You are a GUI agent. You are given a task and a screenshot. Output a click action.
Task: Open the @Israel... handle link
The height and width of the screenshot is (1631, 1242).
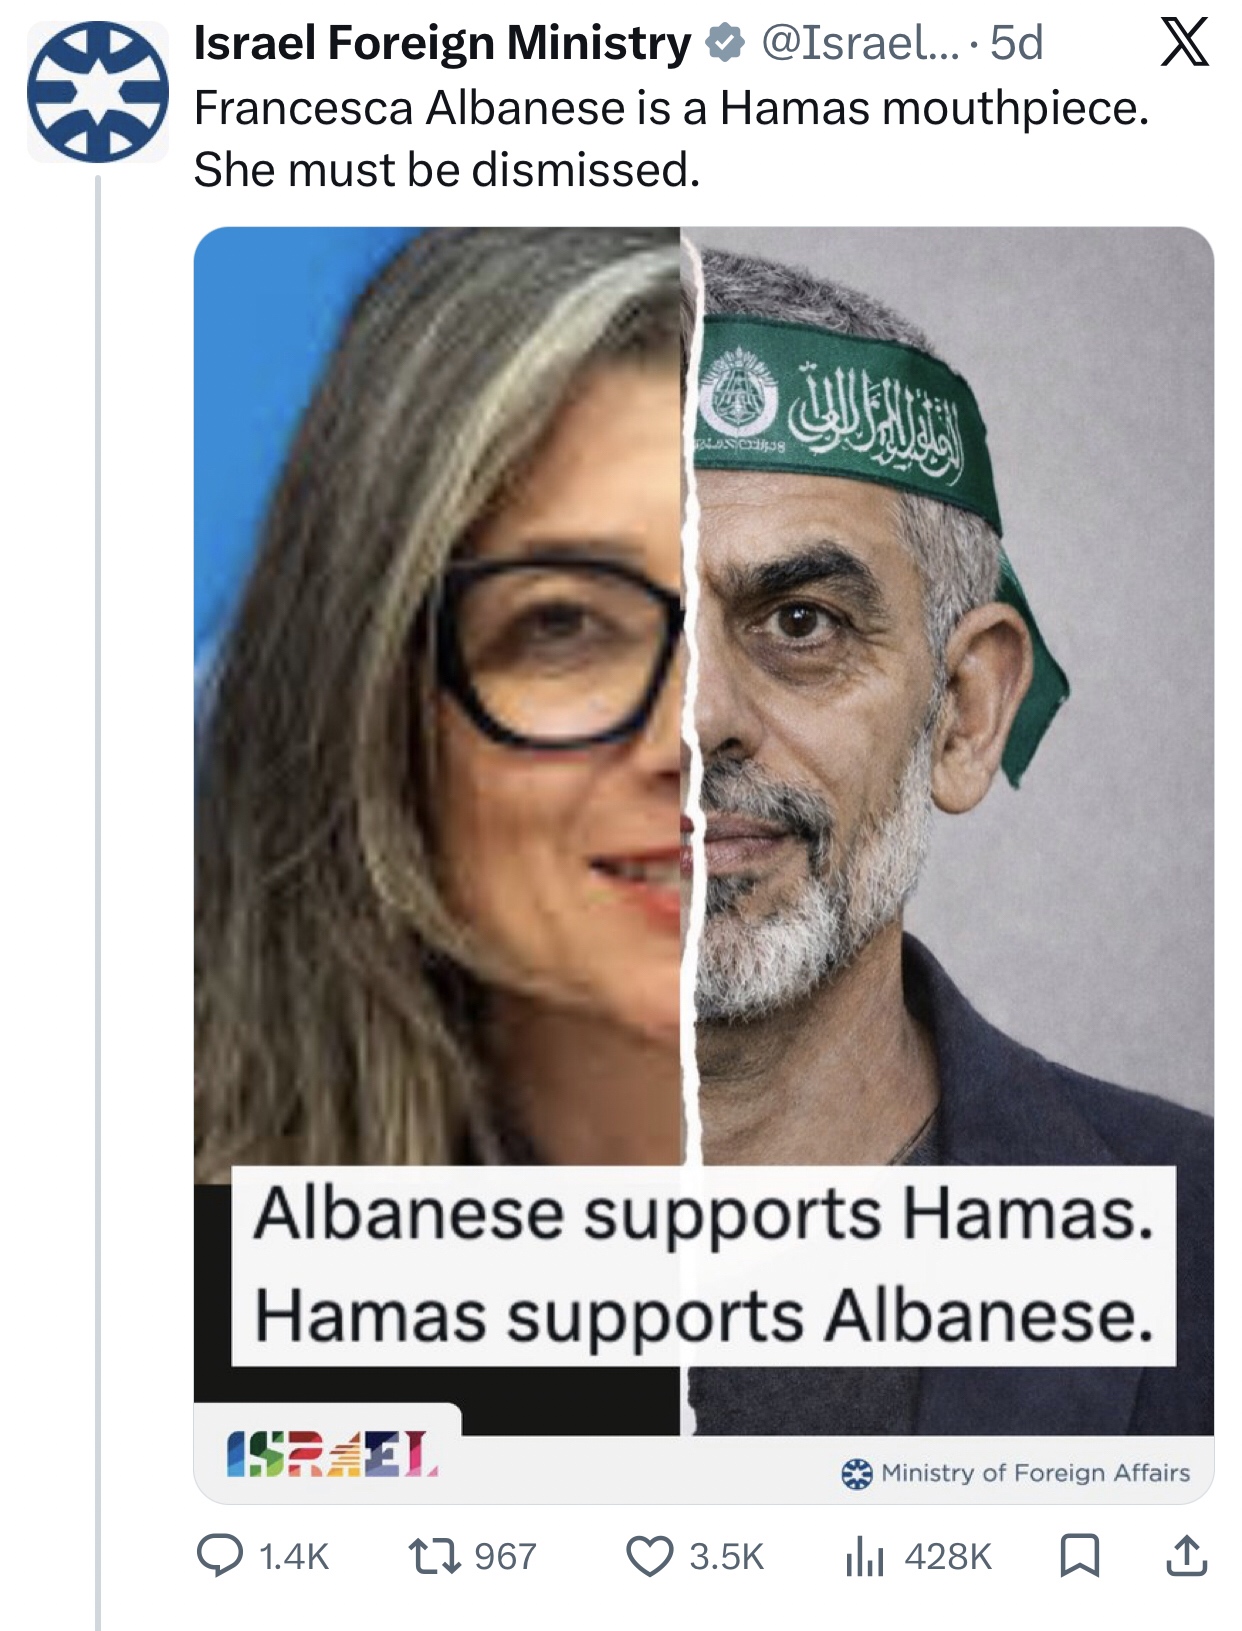[x=859, y=43]
